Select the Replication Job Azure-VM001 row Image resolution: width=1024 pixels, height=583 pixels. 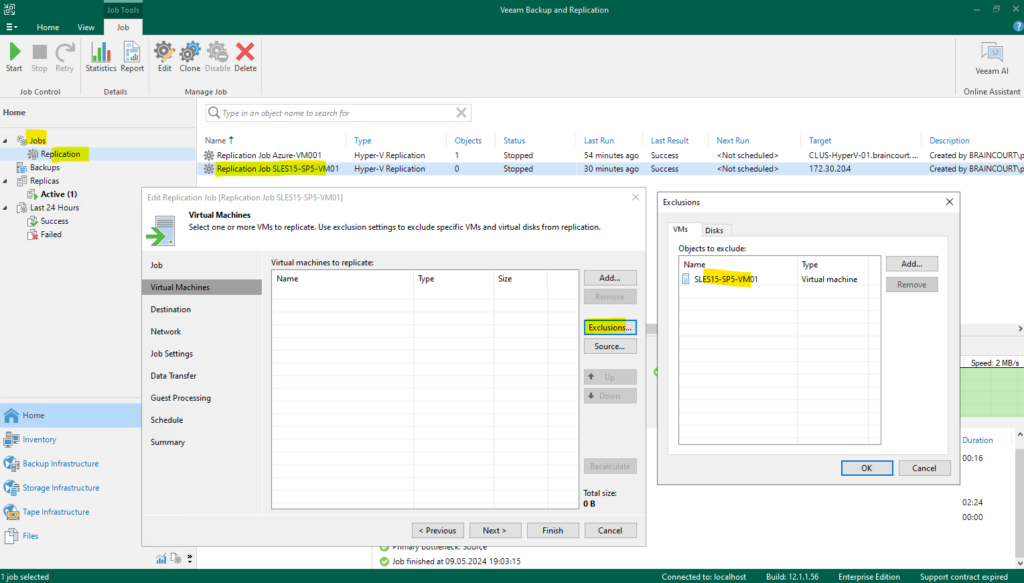[609, 155]
